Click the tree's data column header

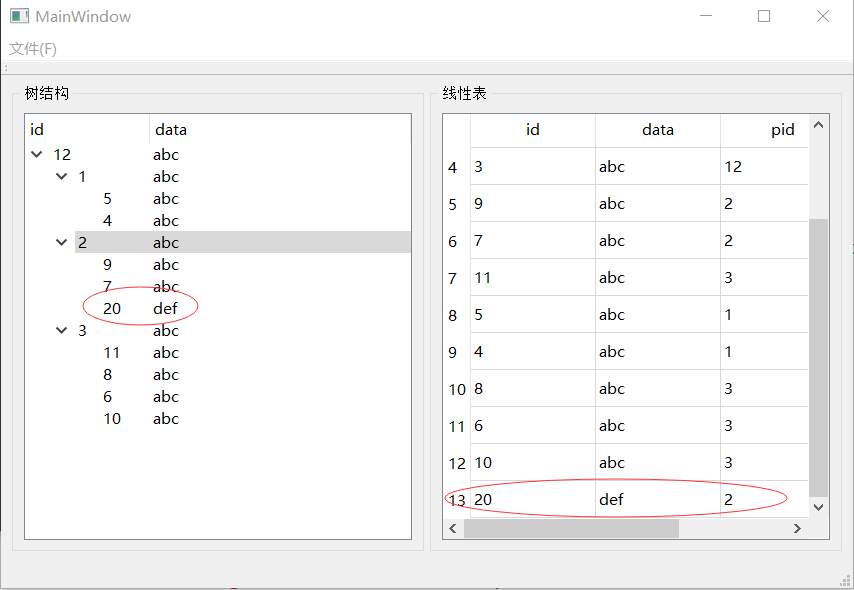280,130
